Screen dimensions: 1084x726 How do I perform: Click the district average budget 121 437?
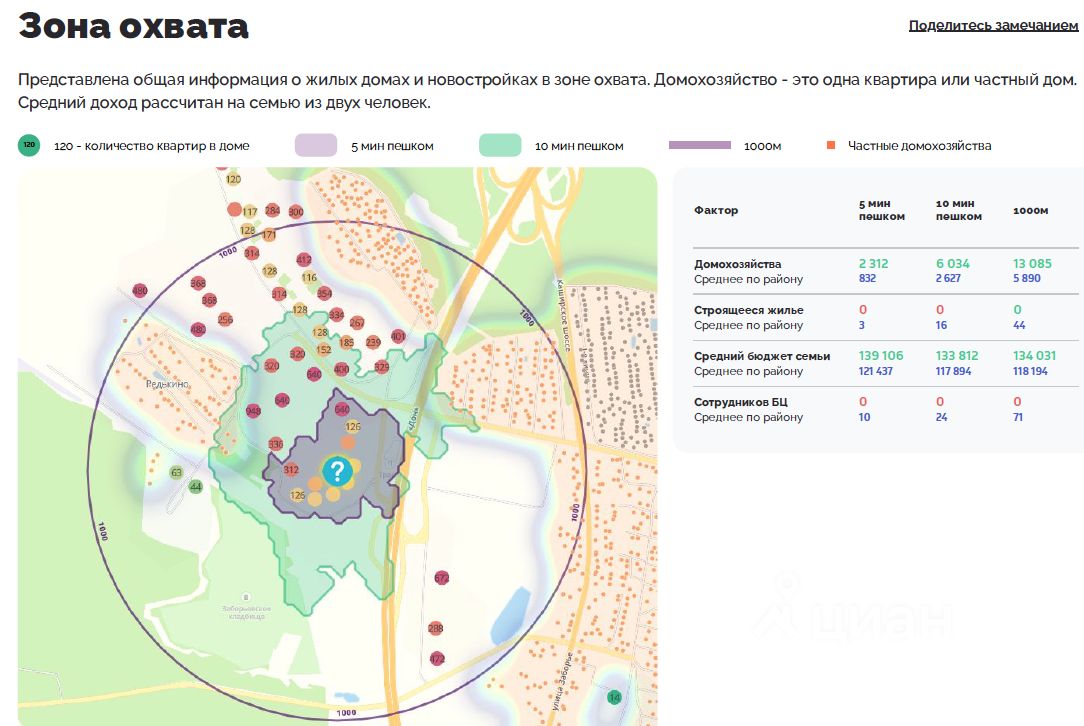click(875, 371)
